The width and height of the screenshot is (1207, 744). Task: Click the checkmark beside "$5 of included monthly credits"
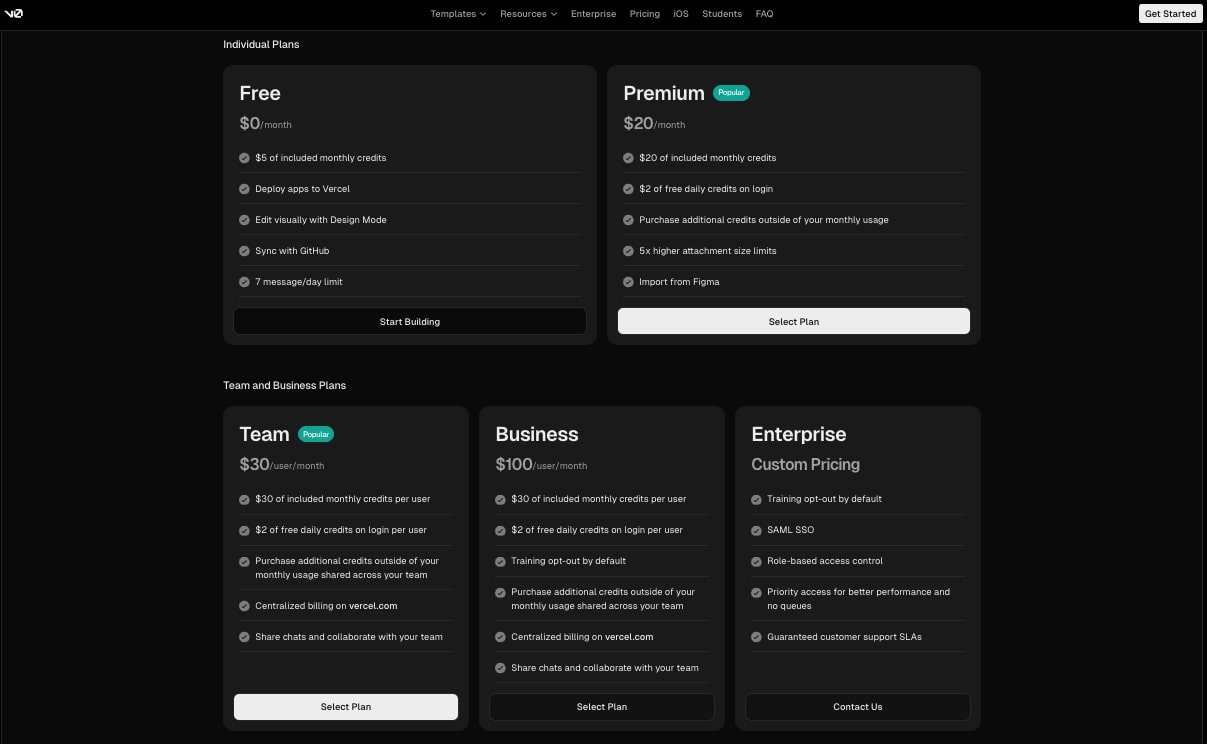244,157
